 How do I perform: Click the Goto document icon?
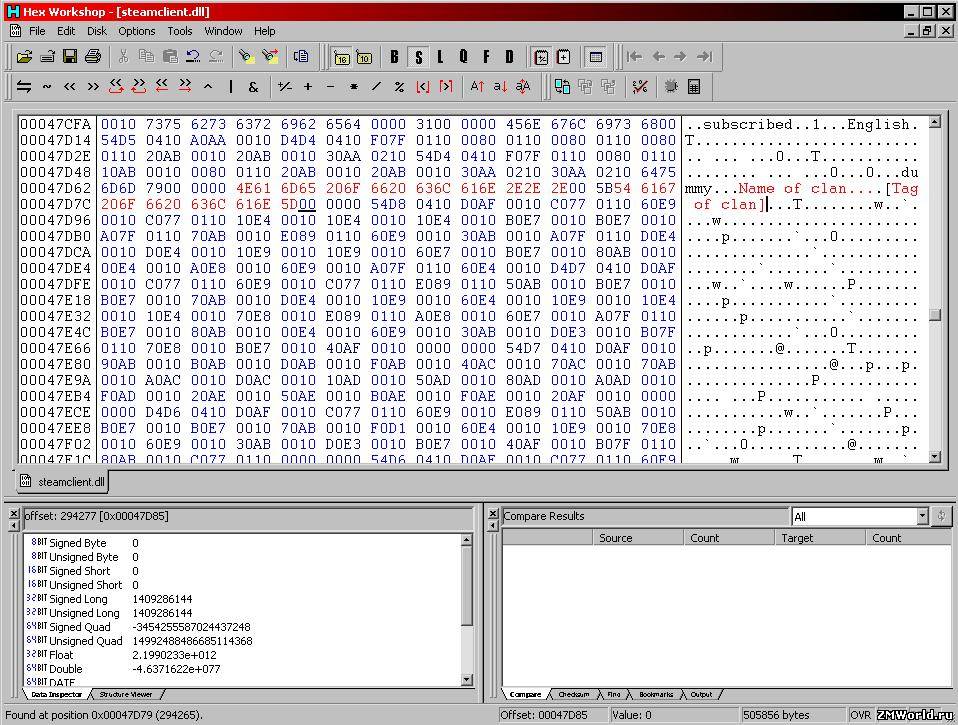[301, 57]
